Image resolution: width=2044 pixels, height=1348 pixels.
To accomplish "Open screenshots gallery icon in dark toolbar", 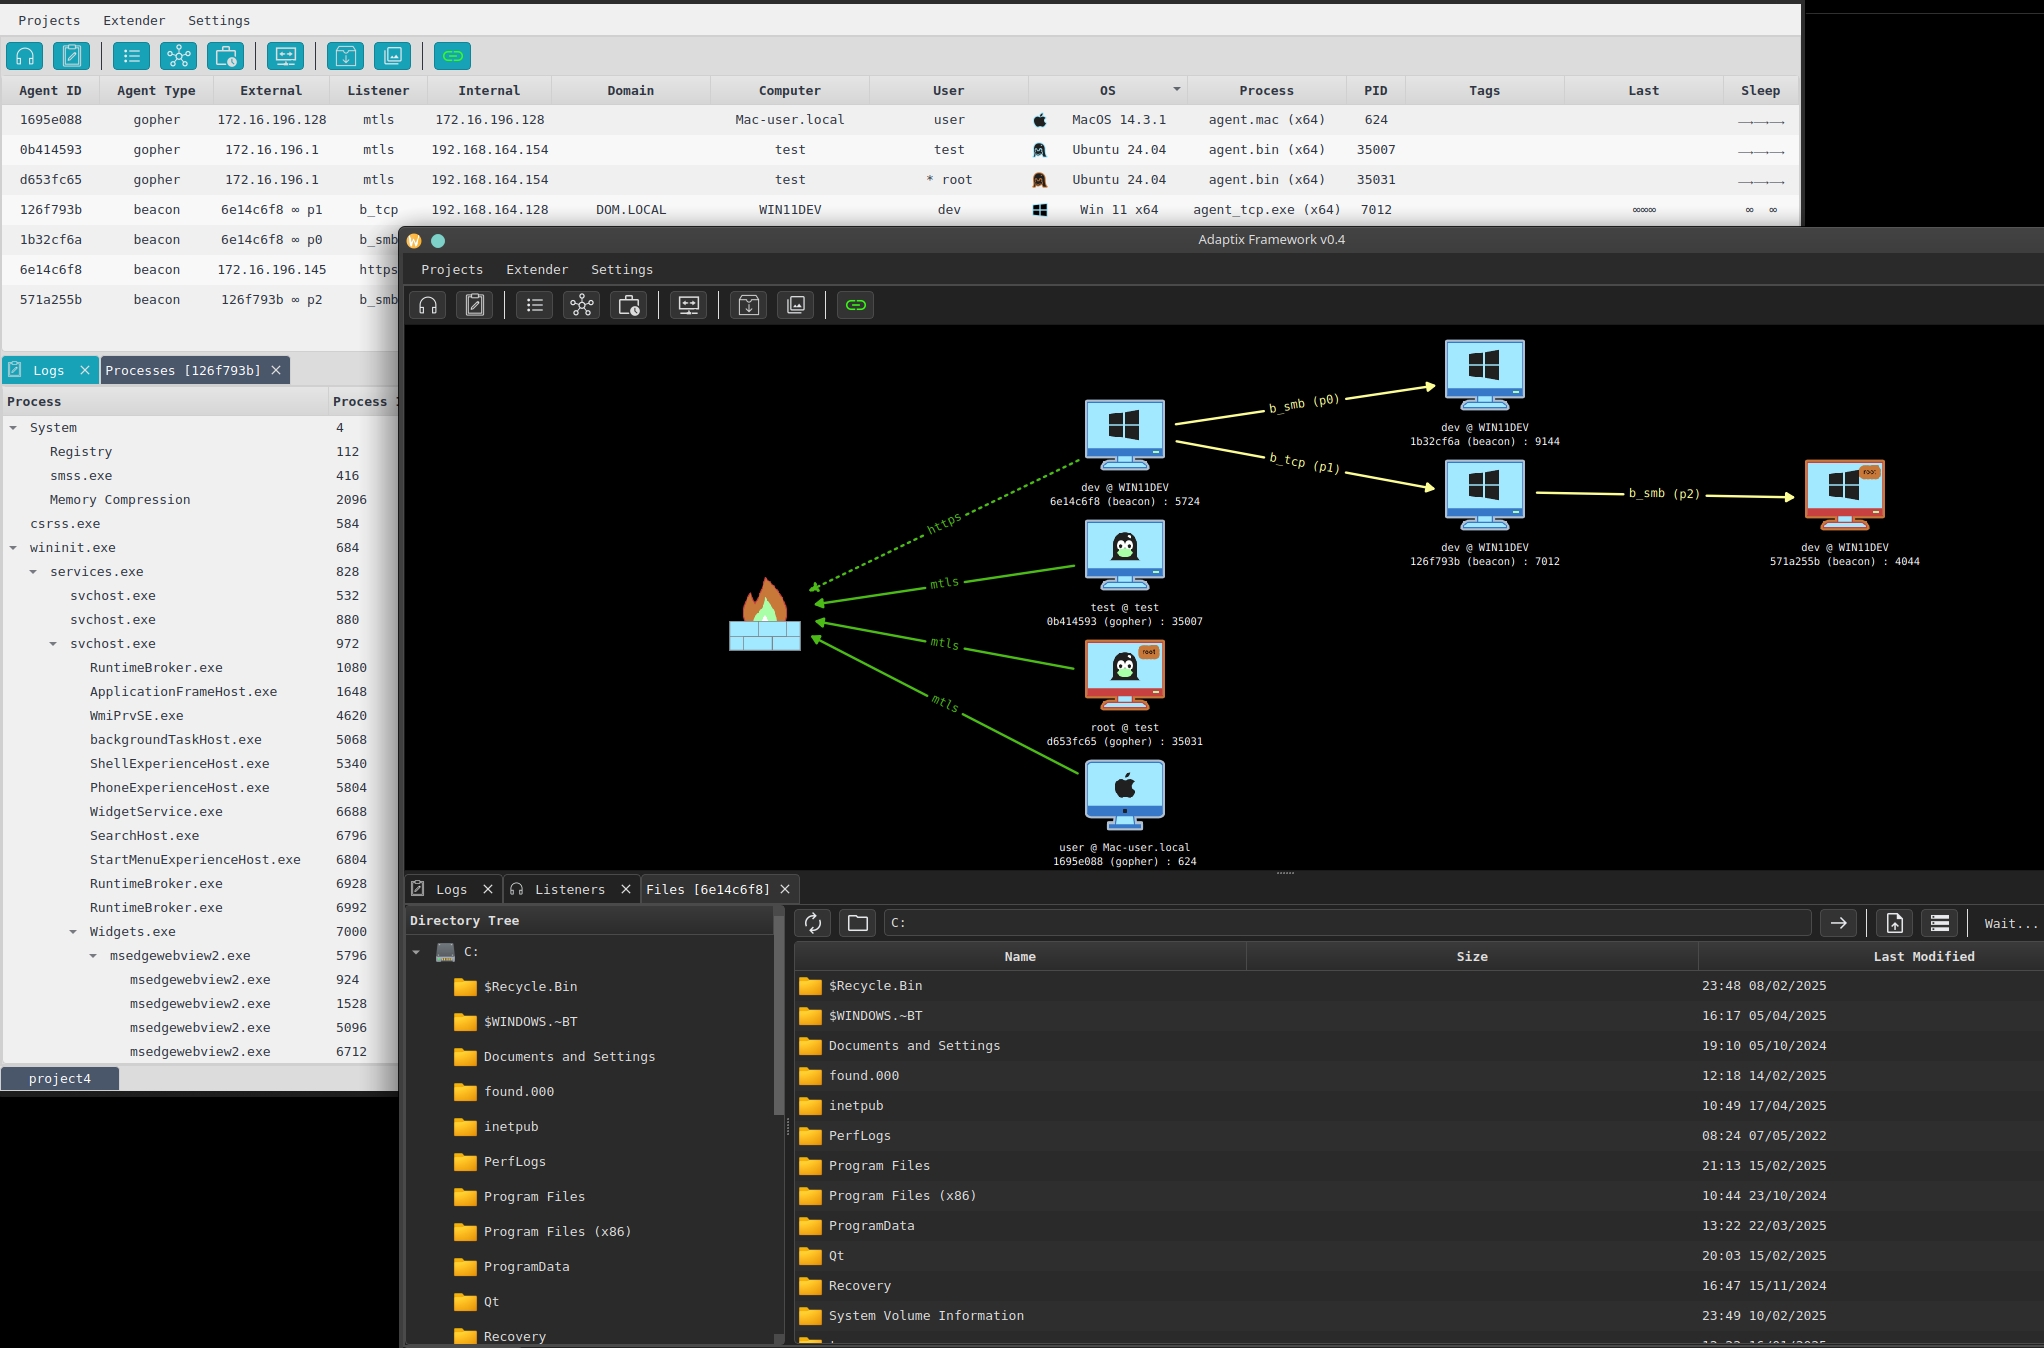I will 796,305.
